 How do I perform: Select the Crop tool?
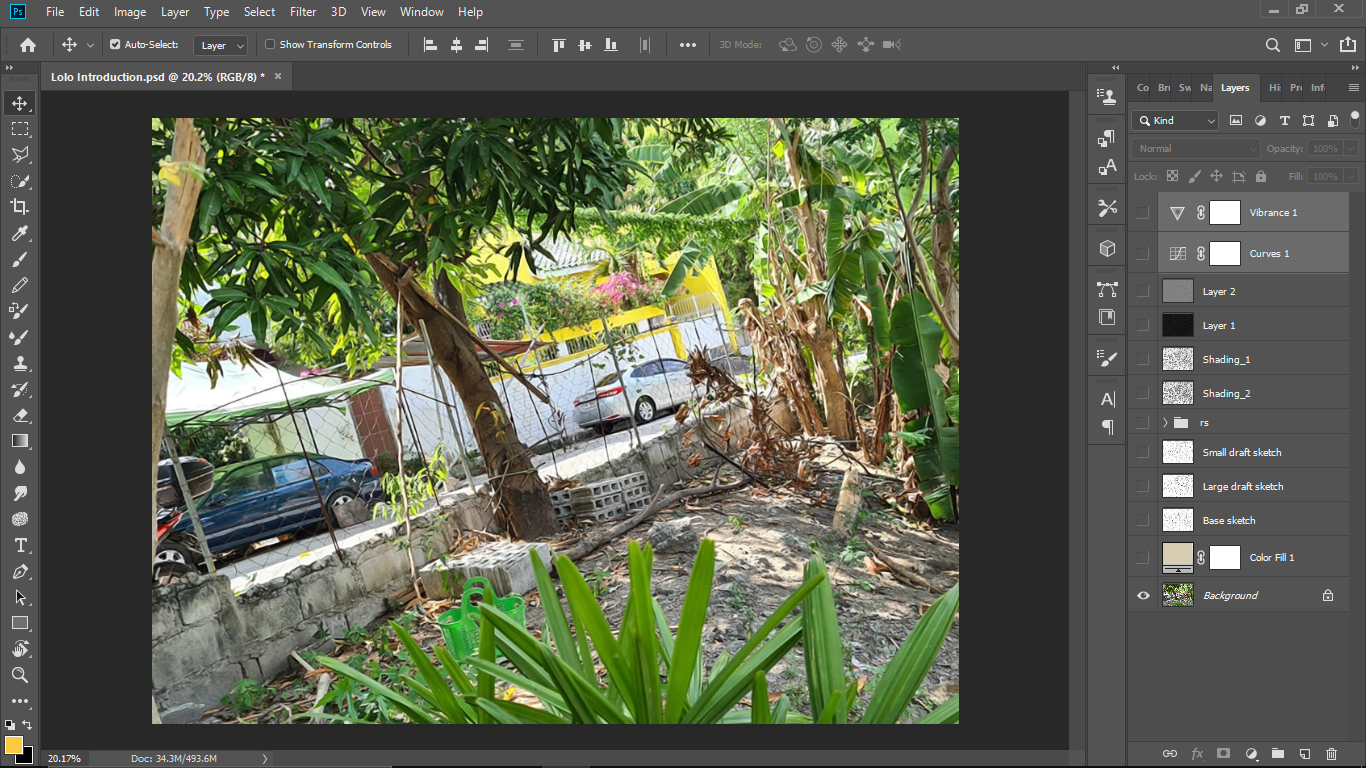pos(20,207)
